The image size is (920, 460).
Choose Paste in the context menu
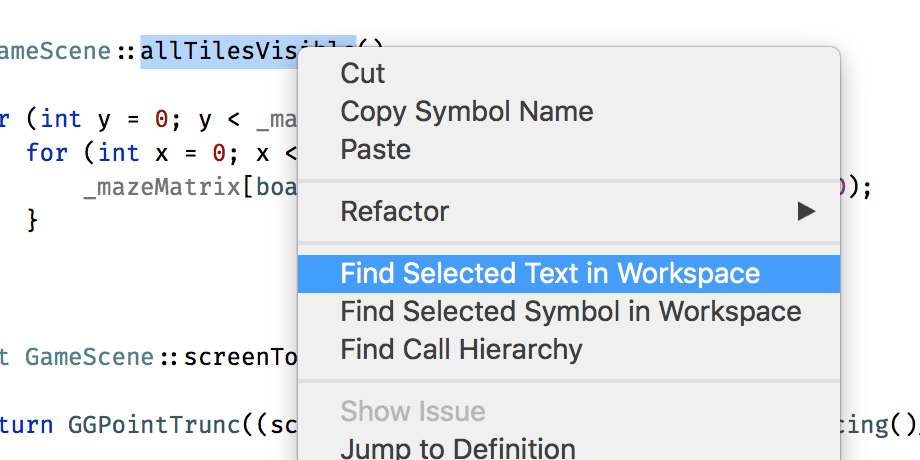coord(569,149)
